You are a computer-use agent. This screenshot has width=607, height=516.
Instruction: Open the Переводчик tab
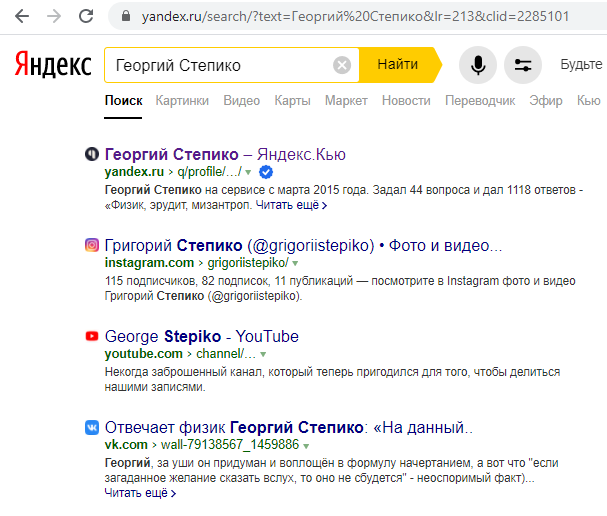tap(480, 101)
